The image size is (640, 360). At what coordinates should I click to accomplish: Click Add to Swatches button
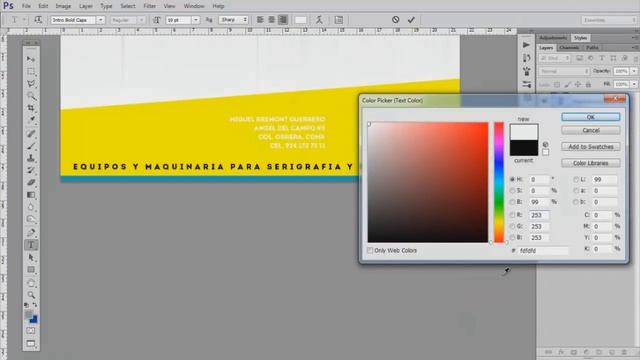click(x=591, y=147)
